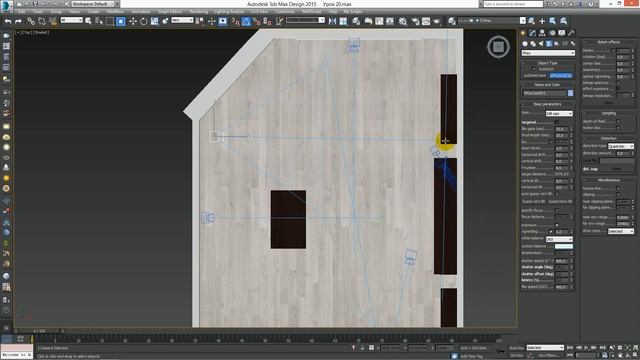
Task: Toggle Window/Crossing selection mode
Action: tap(121, 21)
